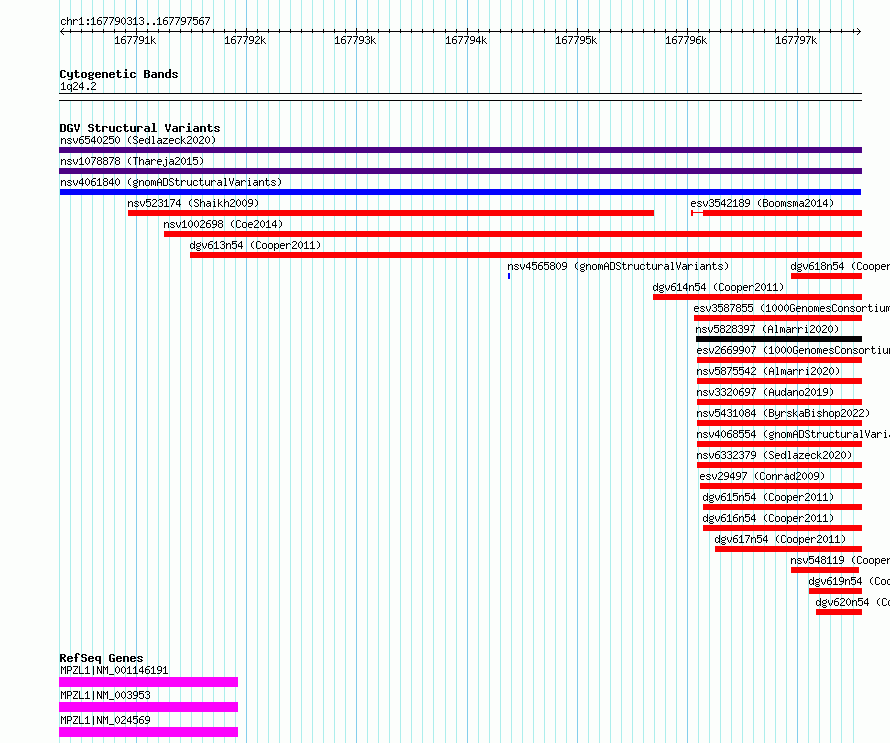
Task: Select nsv5828397 (Almarri2020) label
Action: point(767,329)
